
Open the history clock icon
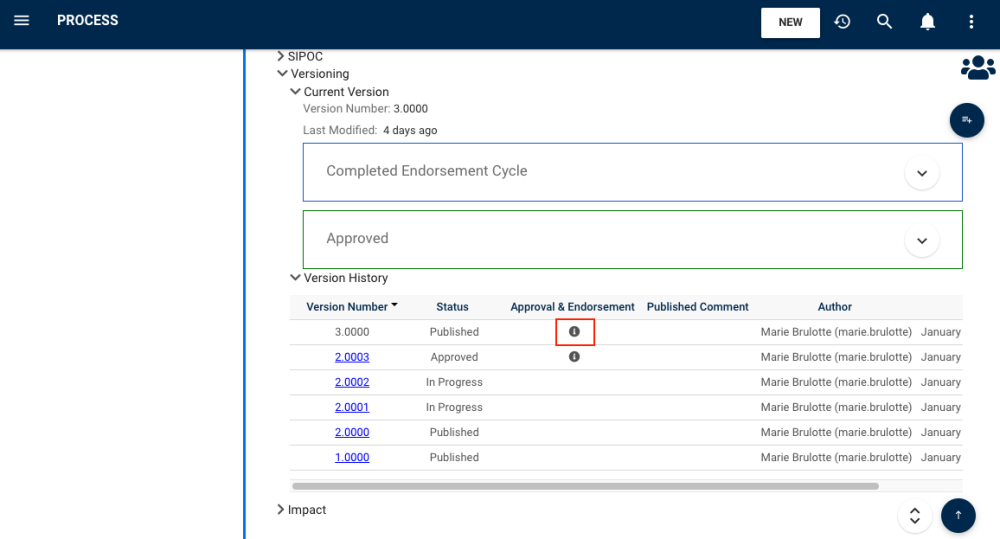(842, 22)
